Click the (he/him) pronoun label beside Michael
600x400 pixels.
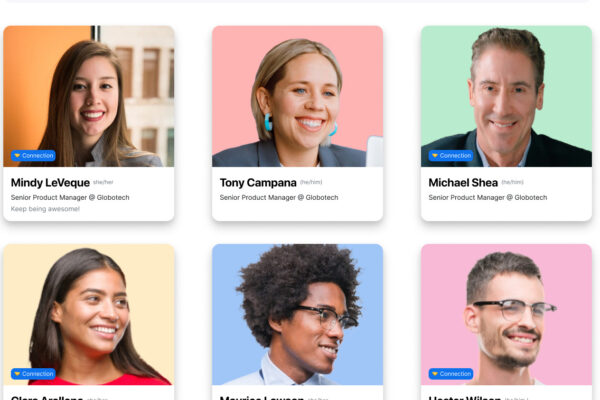[x=512, y=182]
